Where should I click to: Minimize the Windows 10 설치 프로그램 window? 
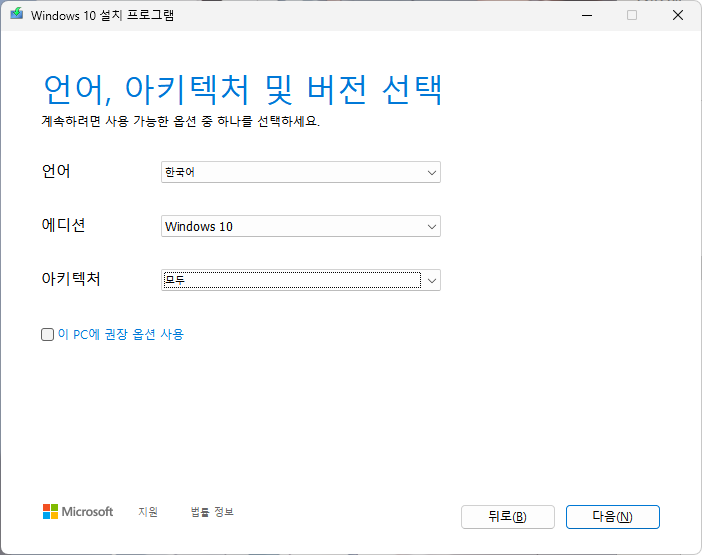tap(587, 15)
